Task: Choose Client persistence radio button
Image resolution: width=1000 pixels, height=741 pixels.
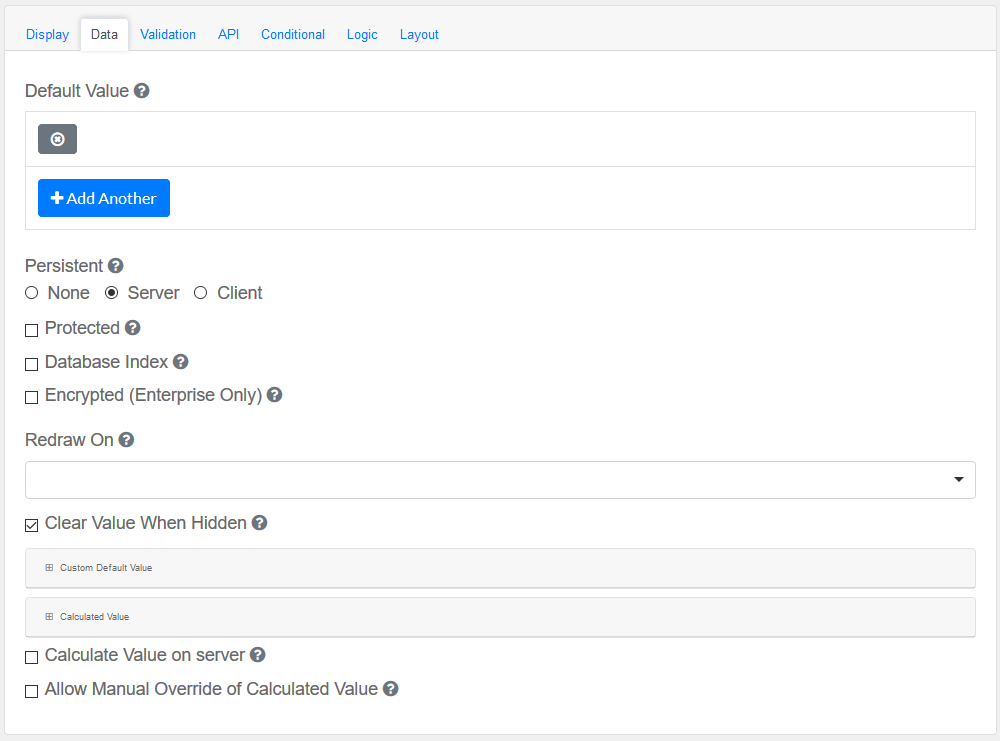Action: tap(201, 293)
